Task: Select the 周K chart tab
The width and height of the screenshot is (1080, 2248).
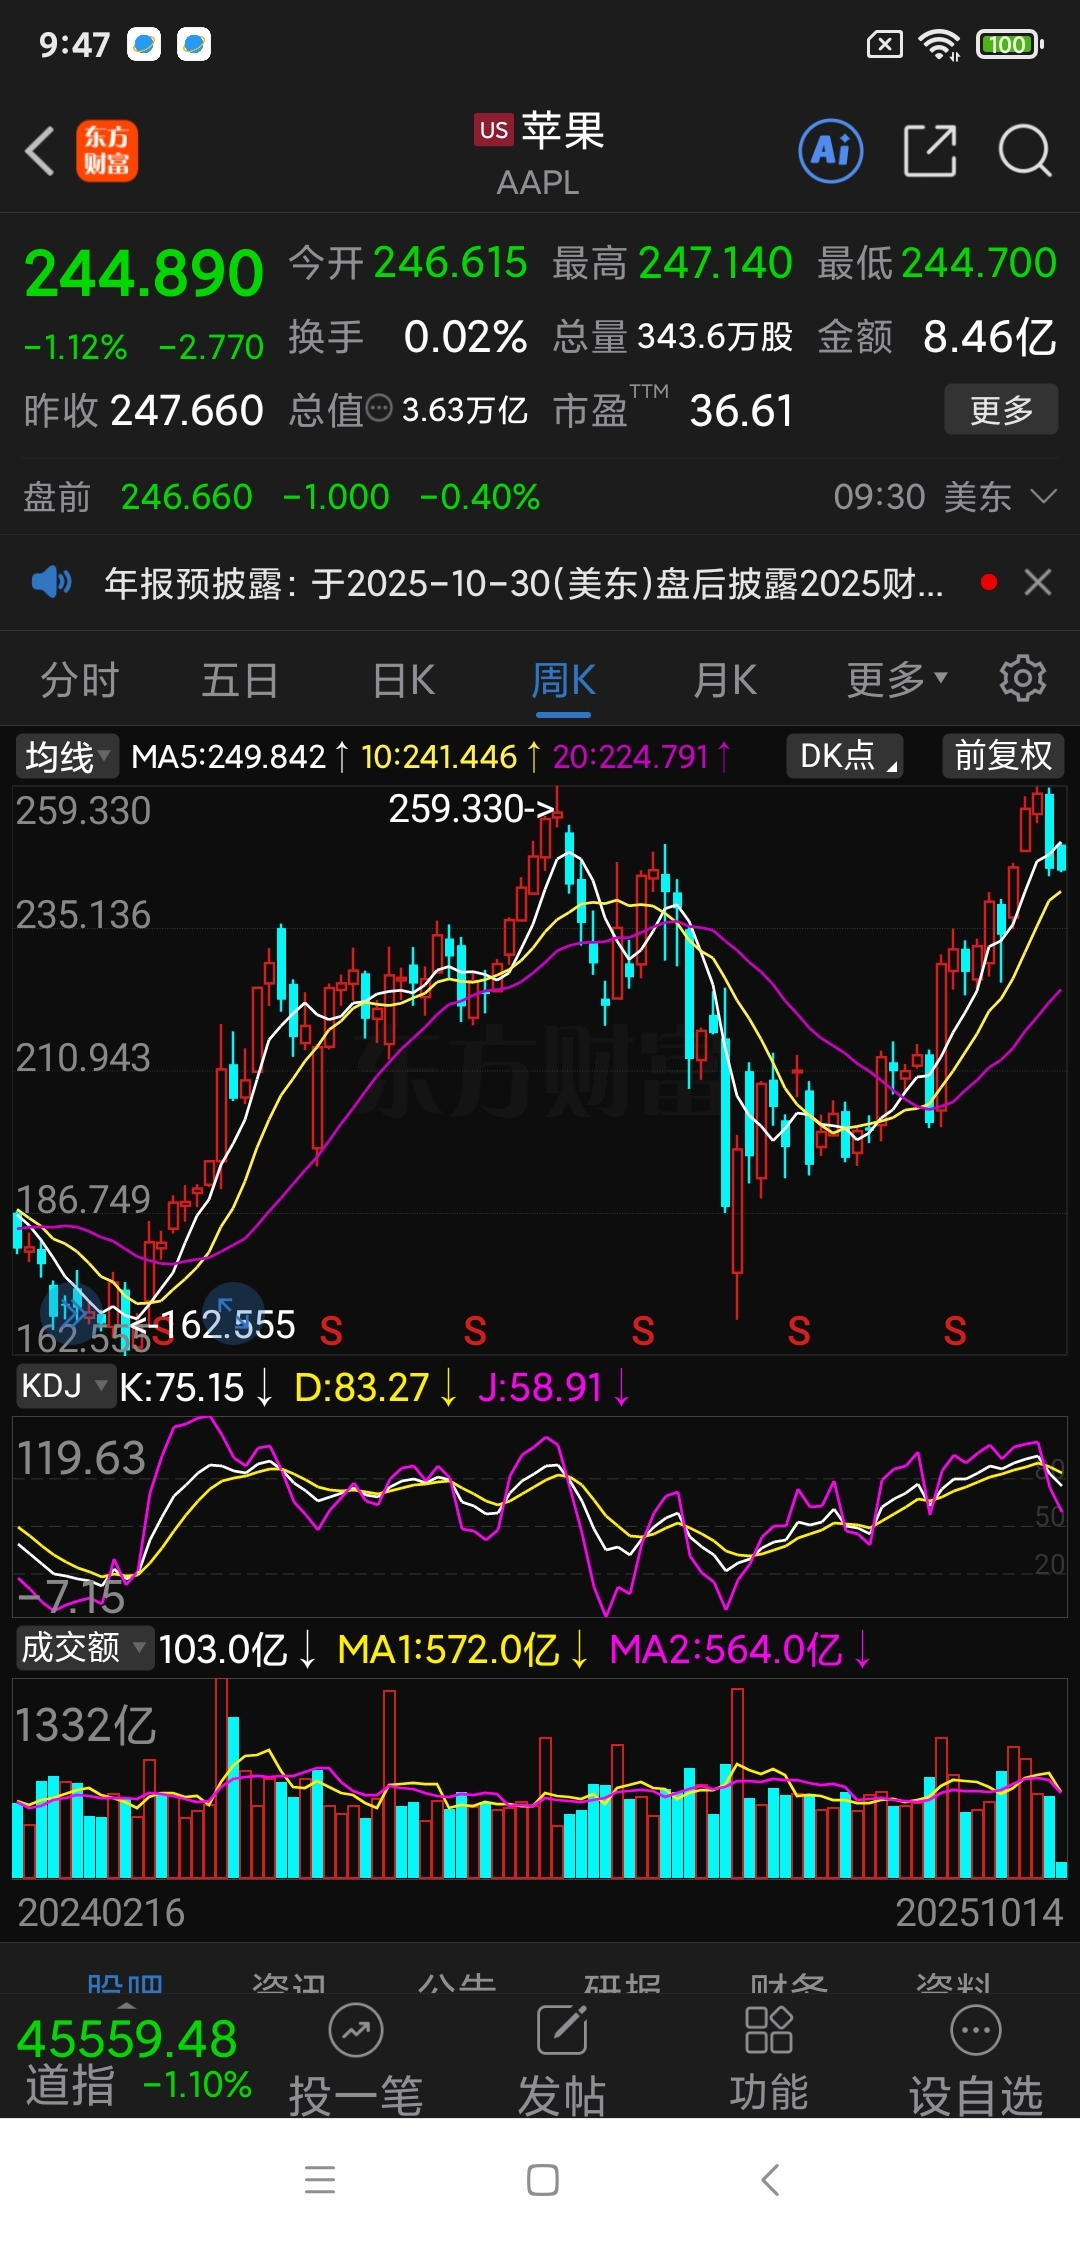Action: point(563,680)
